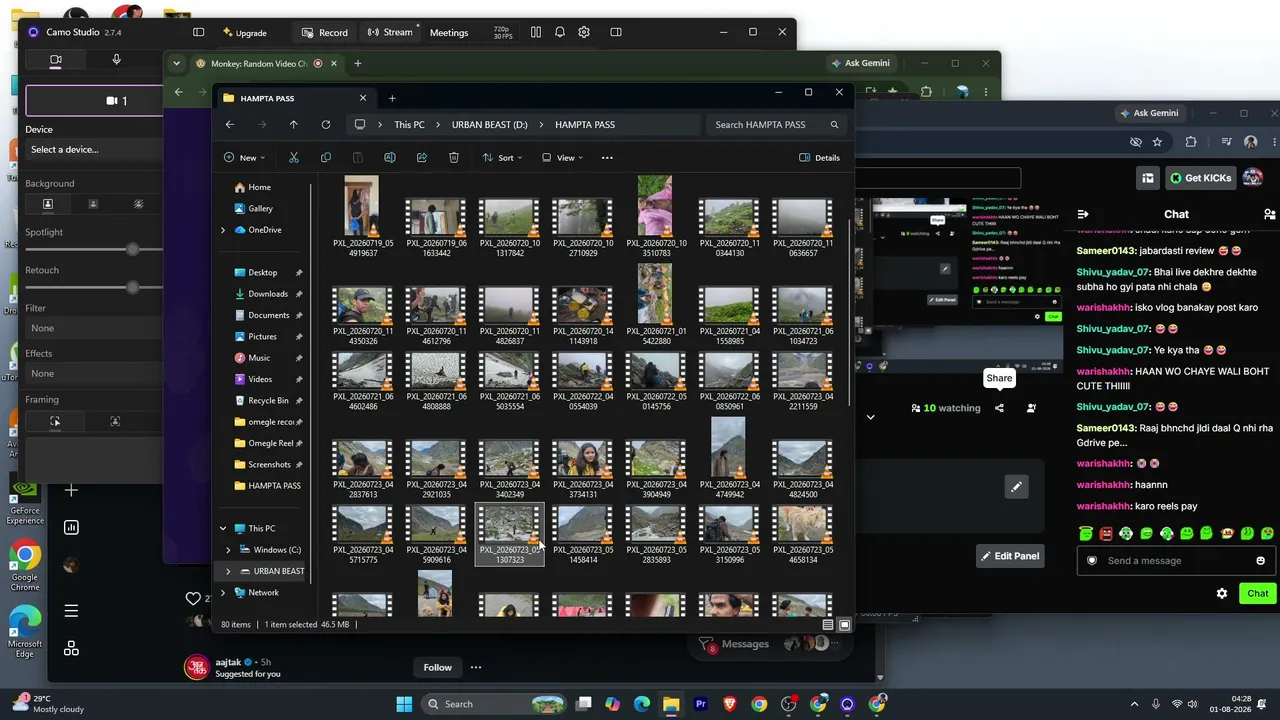Image resolution: width=1280 pixels, height=720 pixels.
Task: Click the Send a message chat field
Action: [x=1175, y=561]
